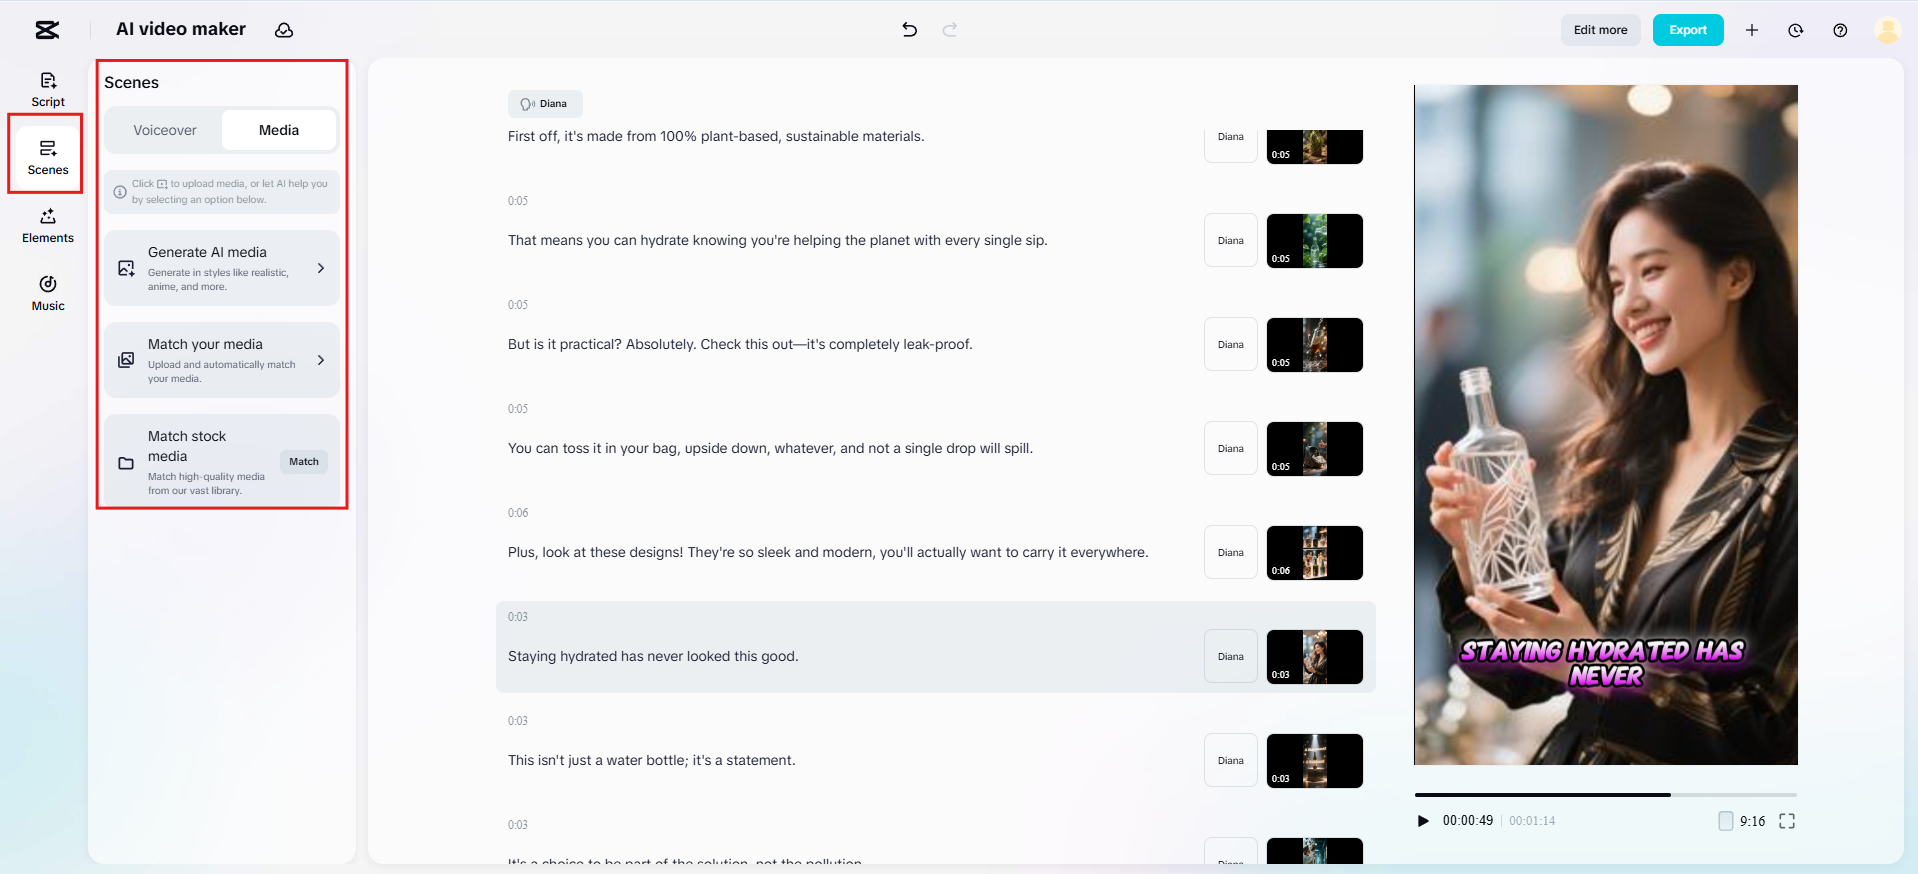Image resolution: width=1918 pixels, height=874 pixels.
Task: Enter fullscreen preview mode
Action: (1786, 821)
